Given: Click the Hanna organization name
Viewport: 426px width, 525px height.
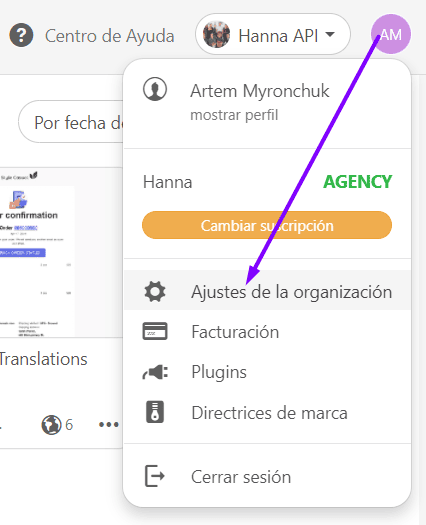Looking at the screenshot, I should 167,182.
